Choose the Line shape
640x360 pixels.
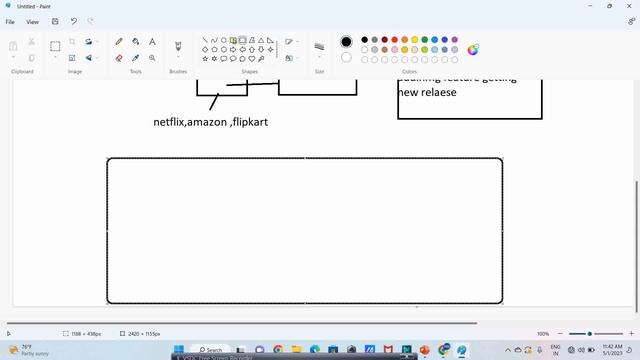point(205,40)
